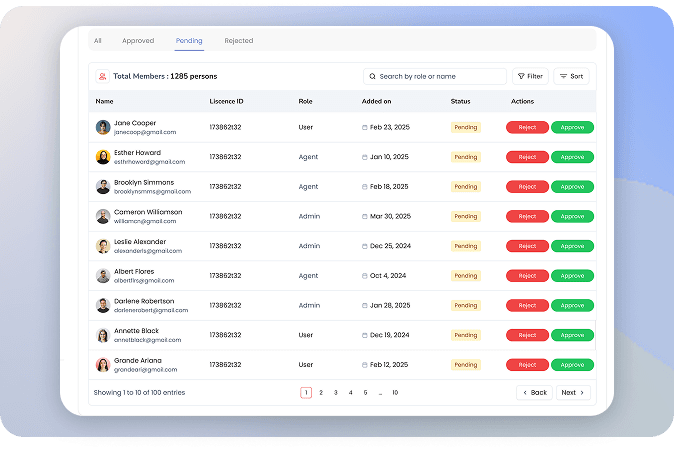Jump to pagination page 10

pos(395,392)
